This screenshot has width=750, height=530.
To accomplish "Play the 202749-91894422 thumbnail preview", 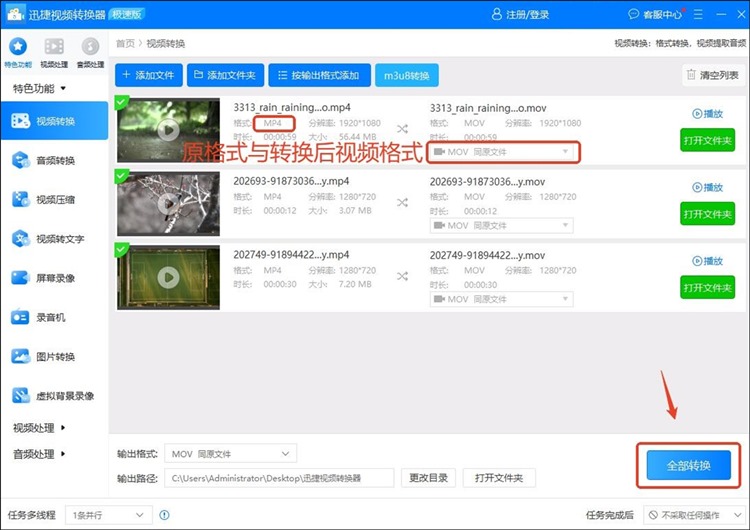I will (168, 277).
